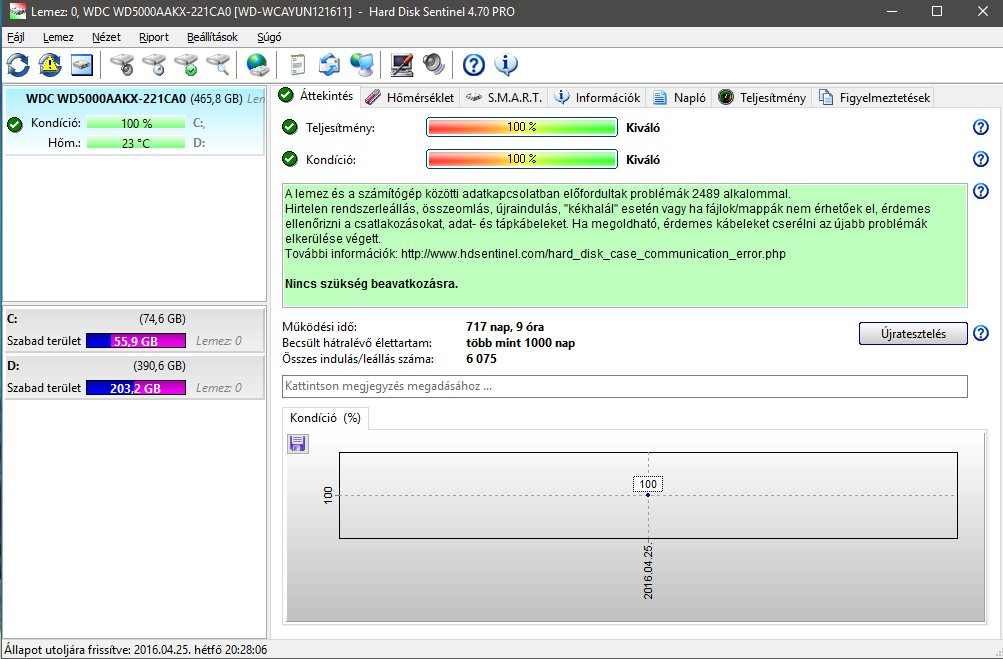Click the value több mint 1000 nap

tap(520, 343)
